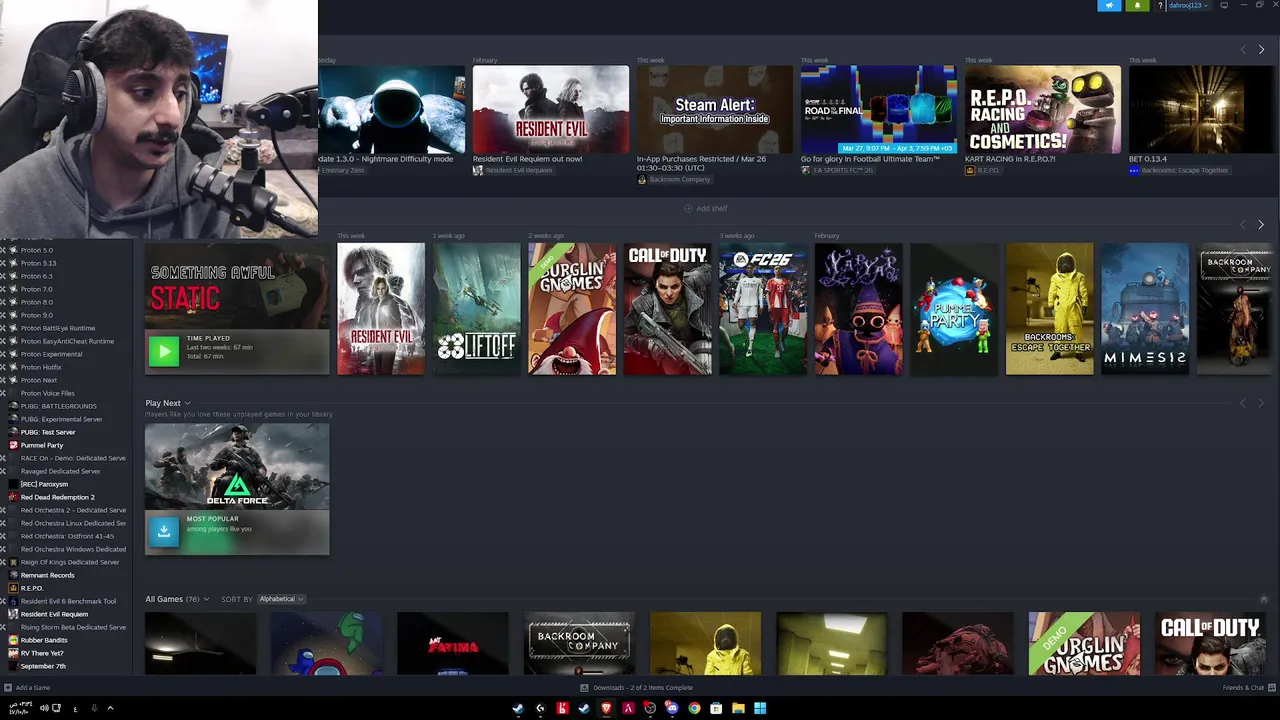Open KART RACING in R.E.P.O. news

tap(1043, 110)
